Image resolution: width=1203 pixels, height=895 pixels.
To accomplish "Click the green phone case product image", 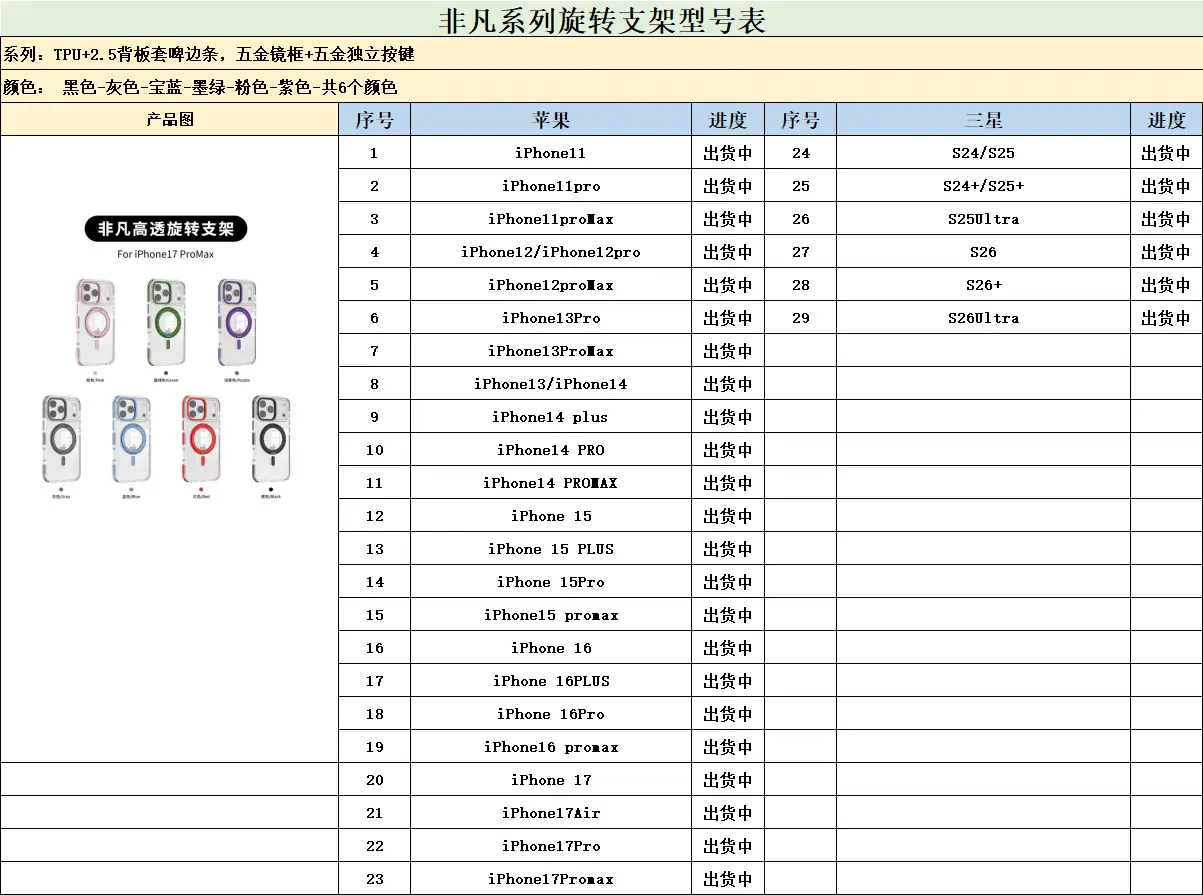I will point(166,322).
